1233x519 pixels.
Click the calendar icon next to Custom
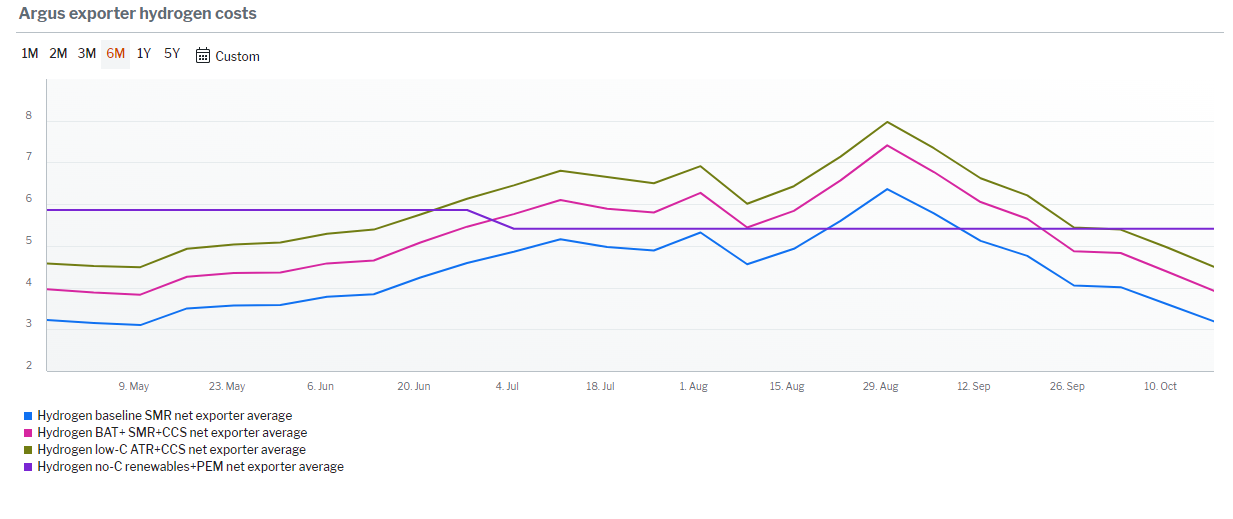[x=203, y=56]
